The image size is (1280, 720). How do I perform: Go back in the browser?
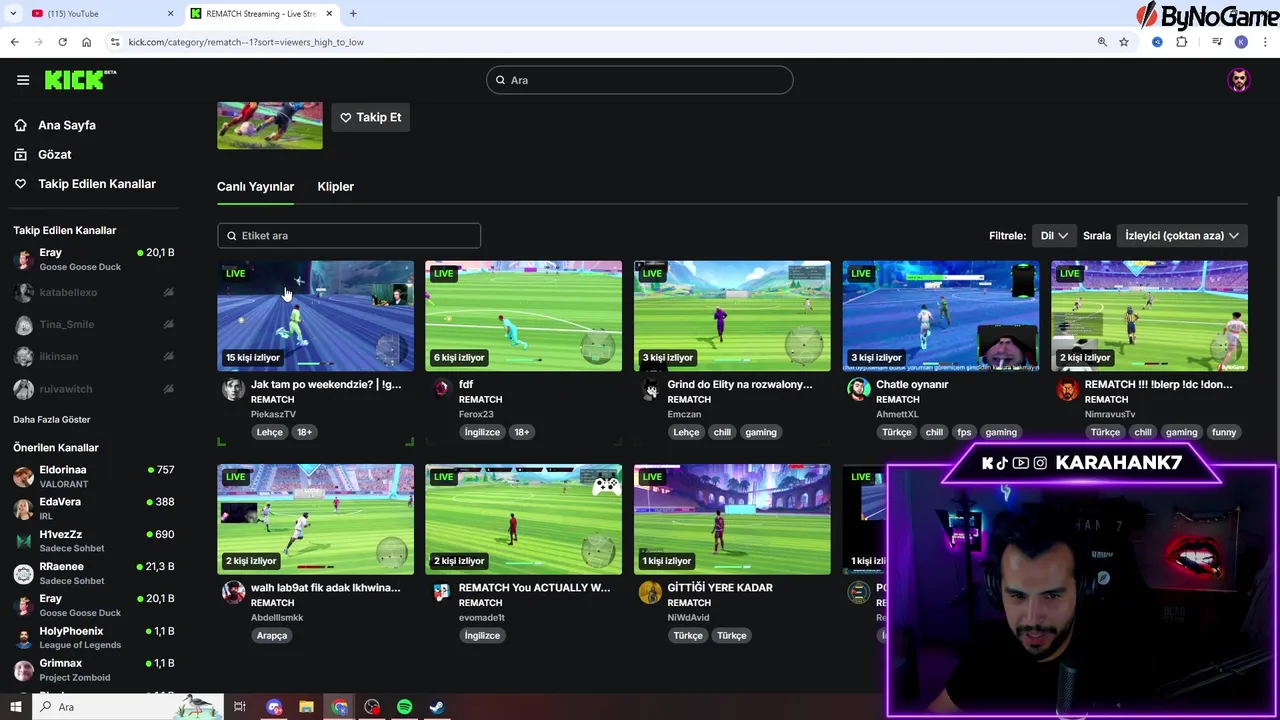[14, 42]
